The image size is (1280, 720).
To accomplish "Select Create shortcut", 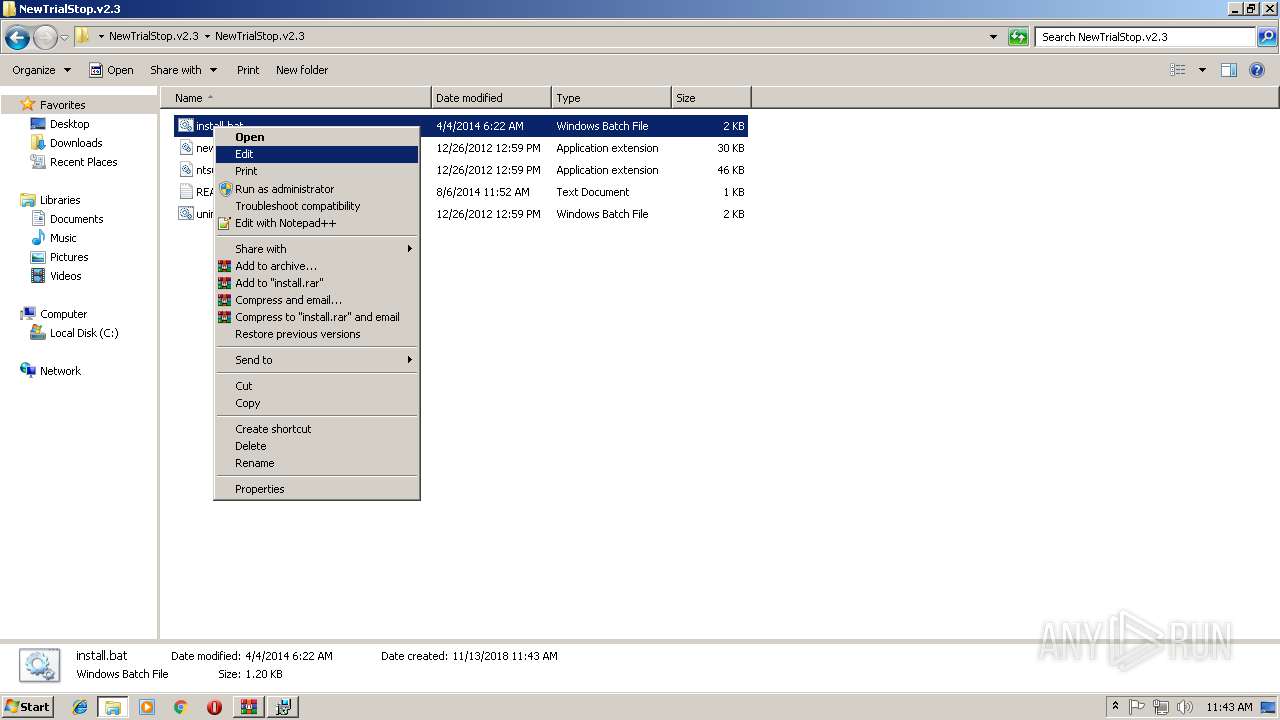I will [317, 429].
